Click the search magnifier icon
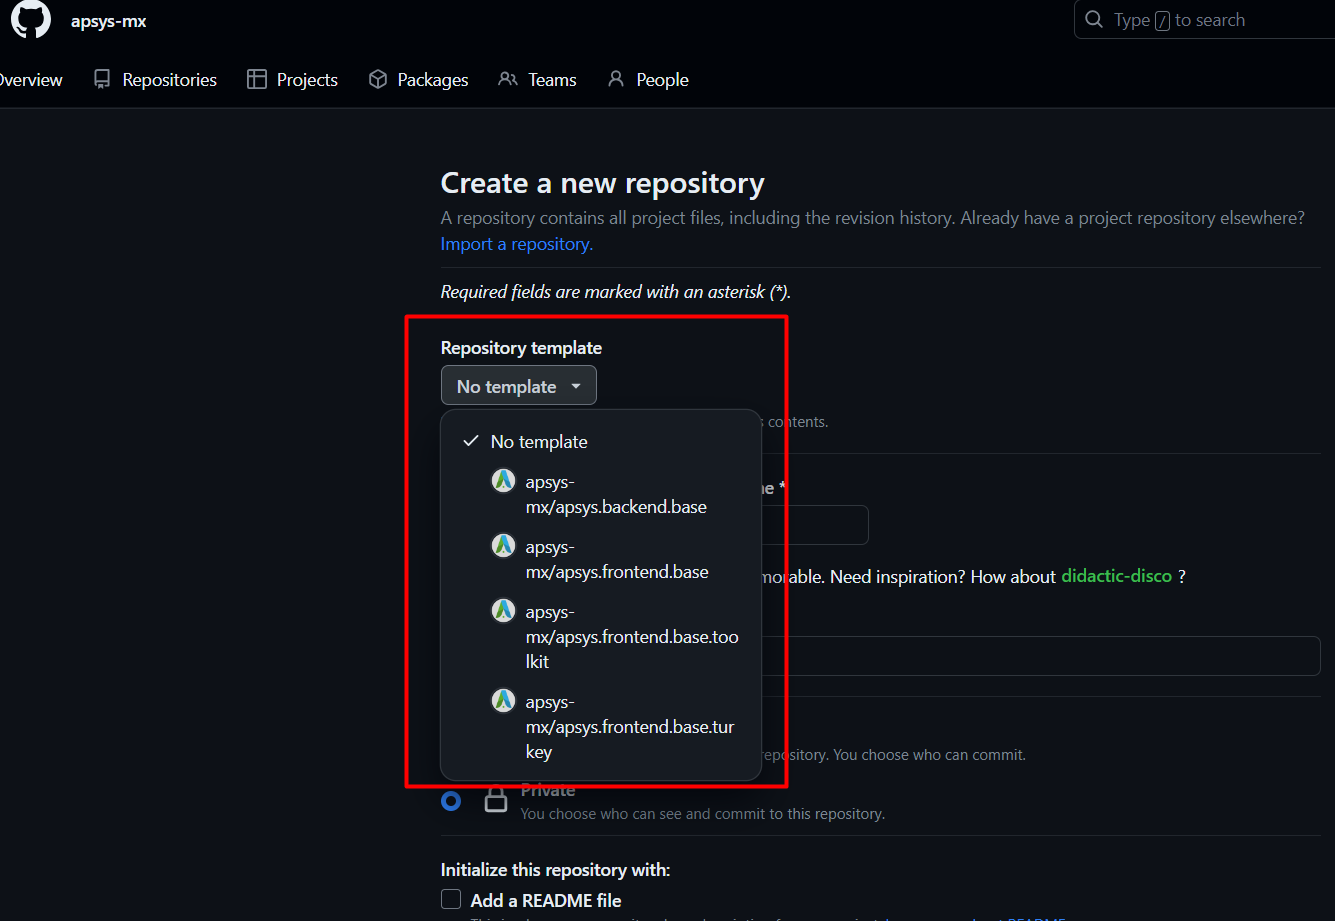Image resolution: width=1335 pixels, height=921 pixels. 1095,20
